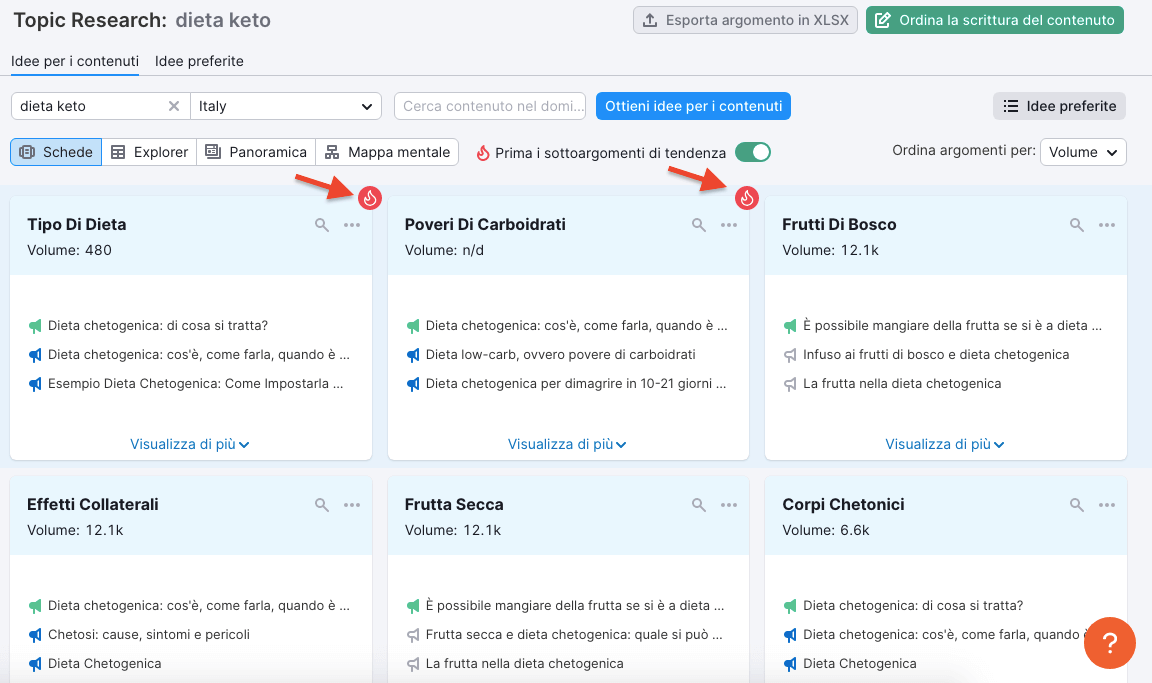The width and height of the screenshot is (1152, 683).
Task: Click the search icon on Corpi Chetonici card
Action: pos(1077,506)
